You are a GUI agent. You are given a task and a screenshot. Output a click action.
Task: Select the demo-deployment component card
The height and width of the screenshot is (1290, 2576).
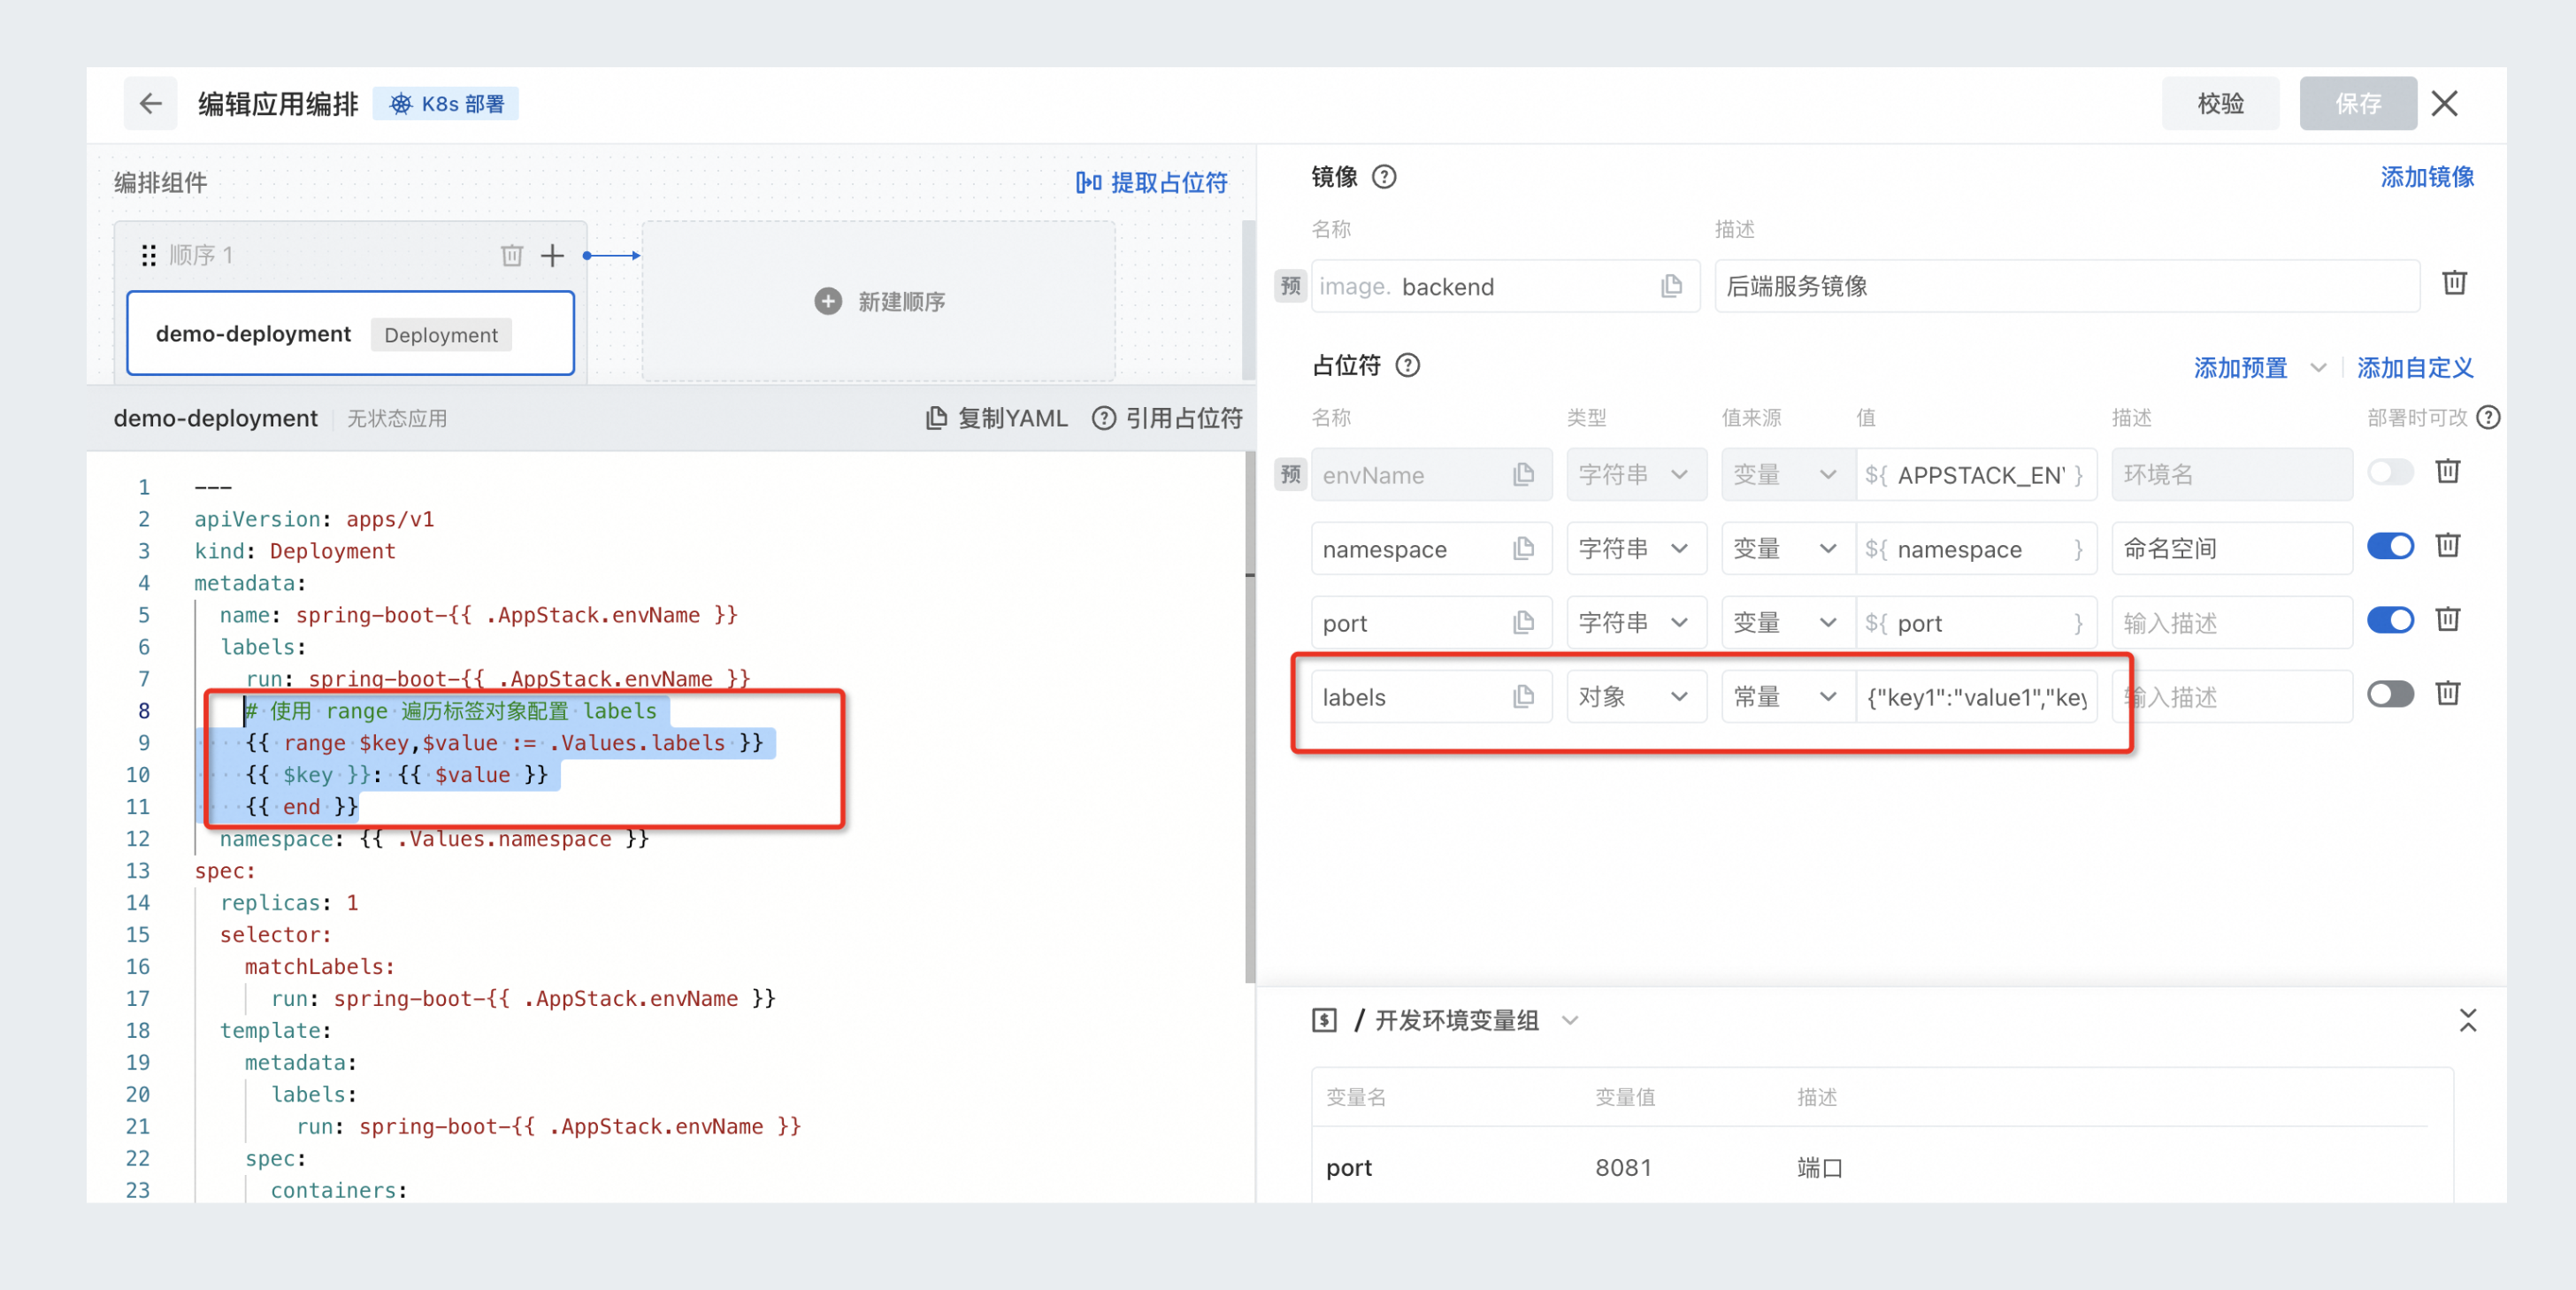tap(350, 334)
